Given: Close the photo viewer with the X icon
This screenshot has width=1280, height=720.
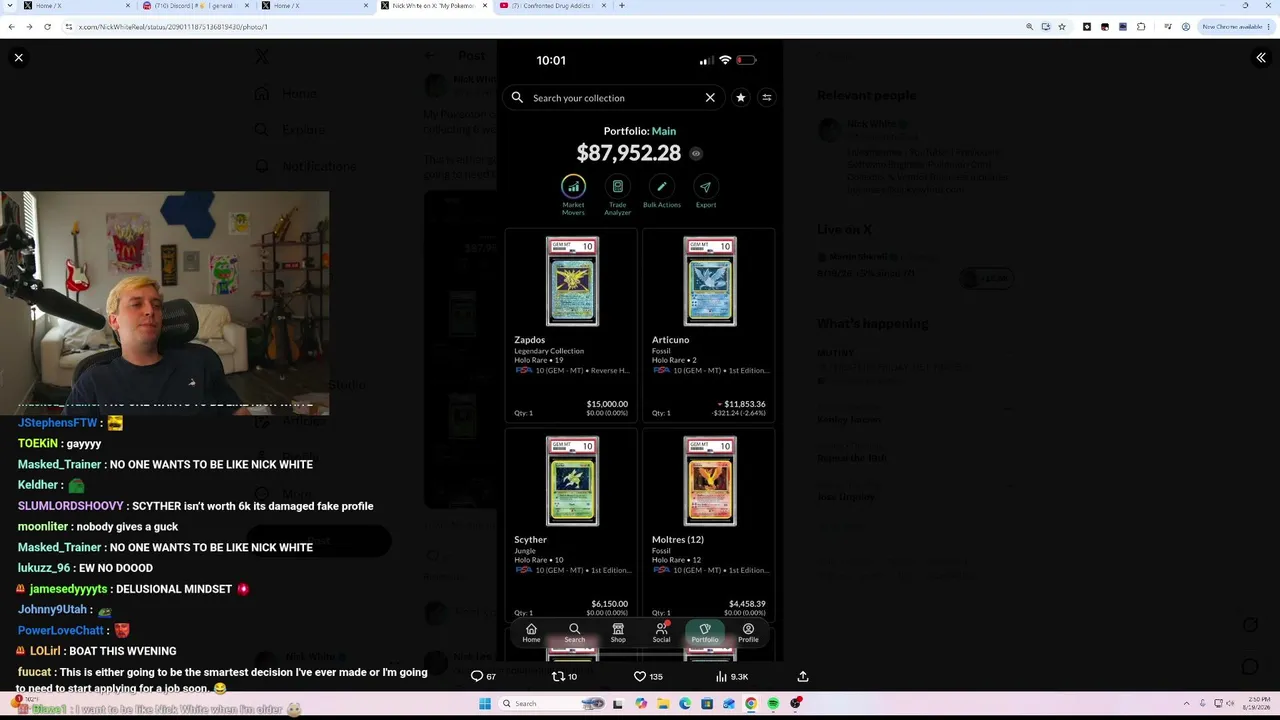Looking at the screenshot, I should [18, 58].
